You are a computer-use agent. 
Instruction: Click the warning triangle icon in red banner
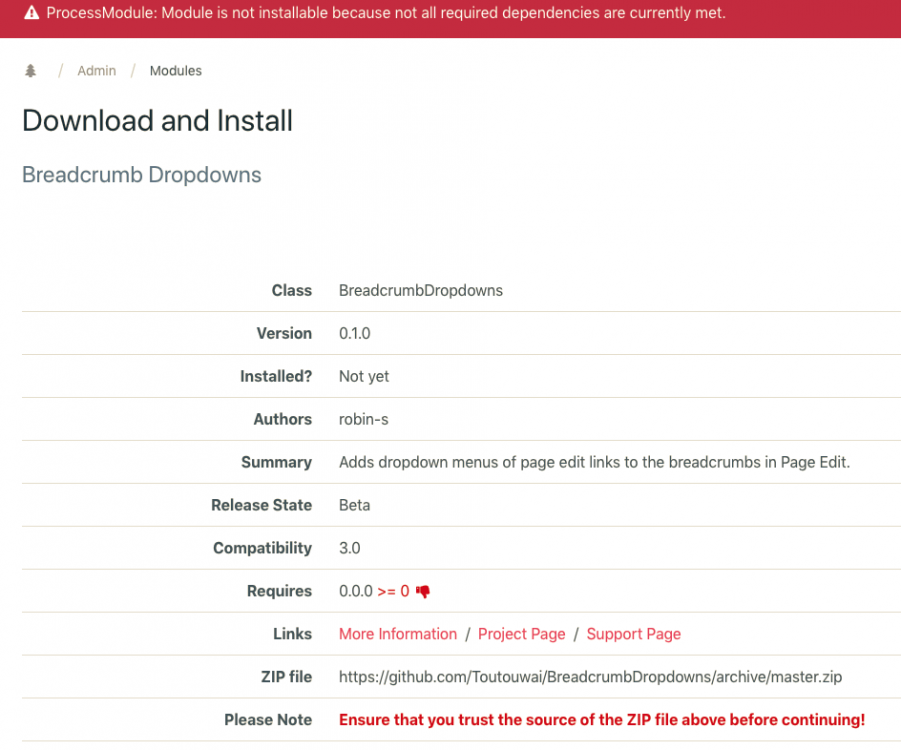31,14
